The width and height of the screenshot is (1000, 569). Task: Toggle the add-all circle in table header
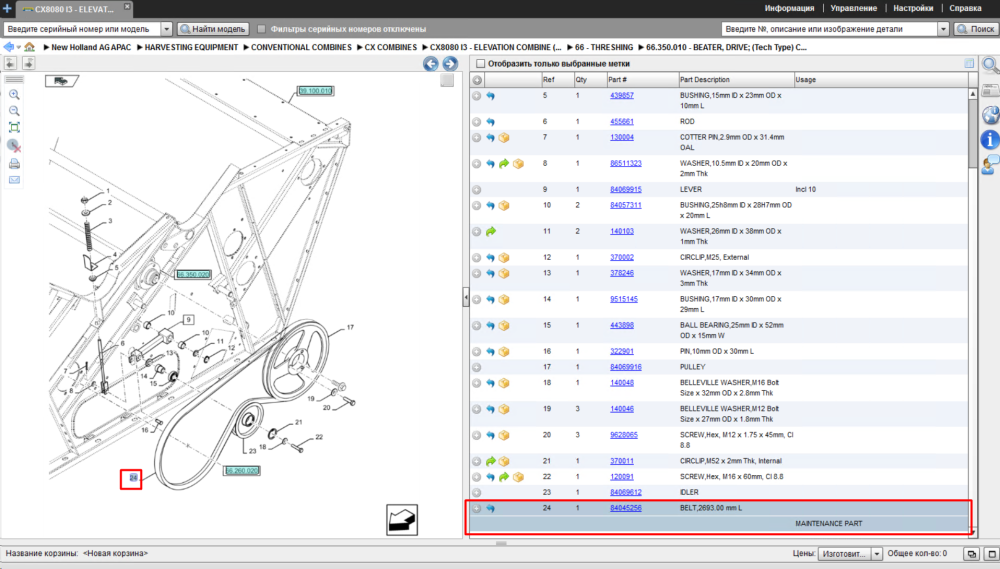click(477, 80)
